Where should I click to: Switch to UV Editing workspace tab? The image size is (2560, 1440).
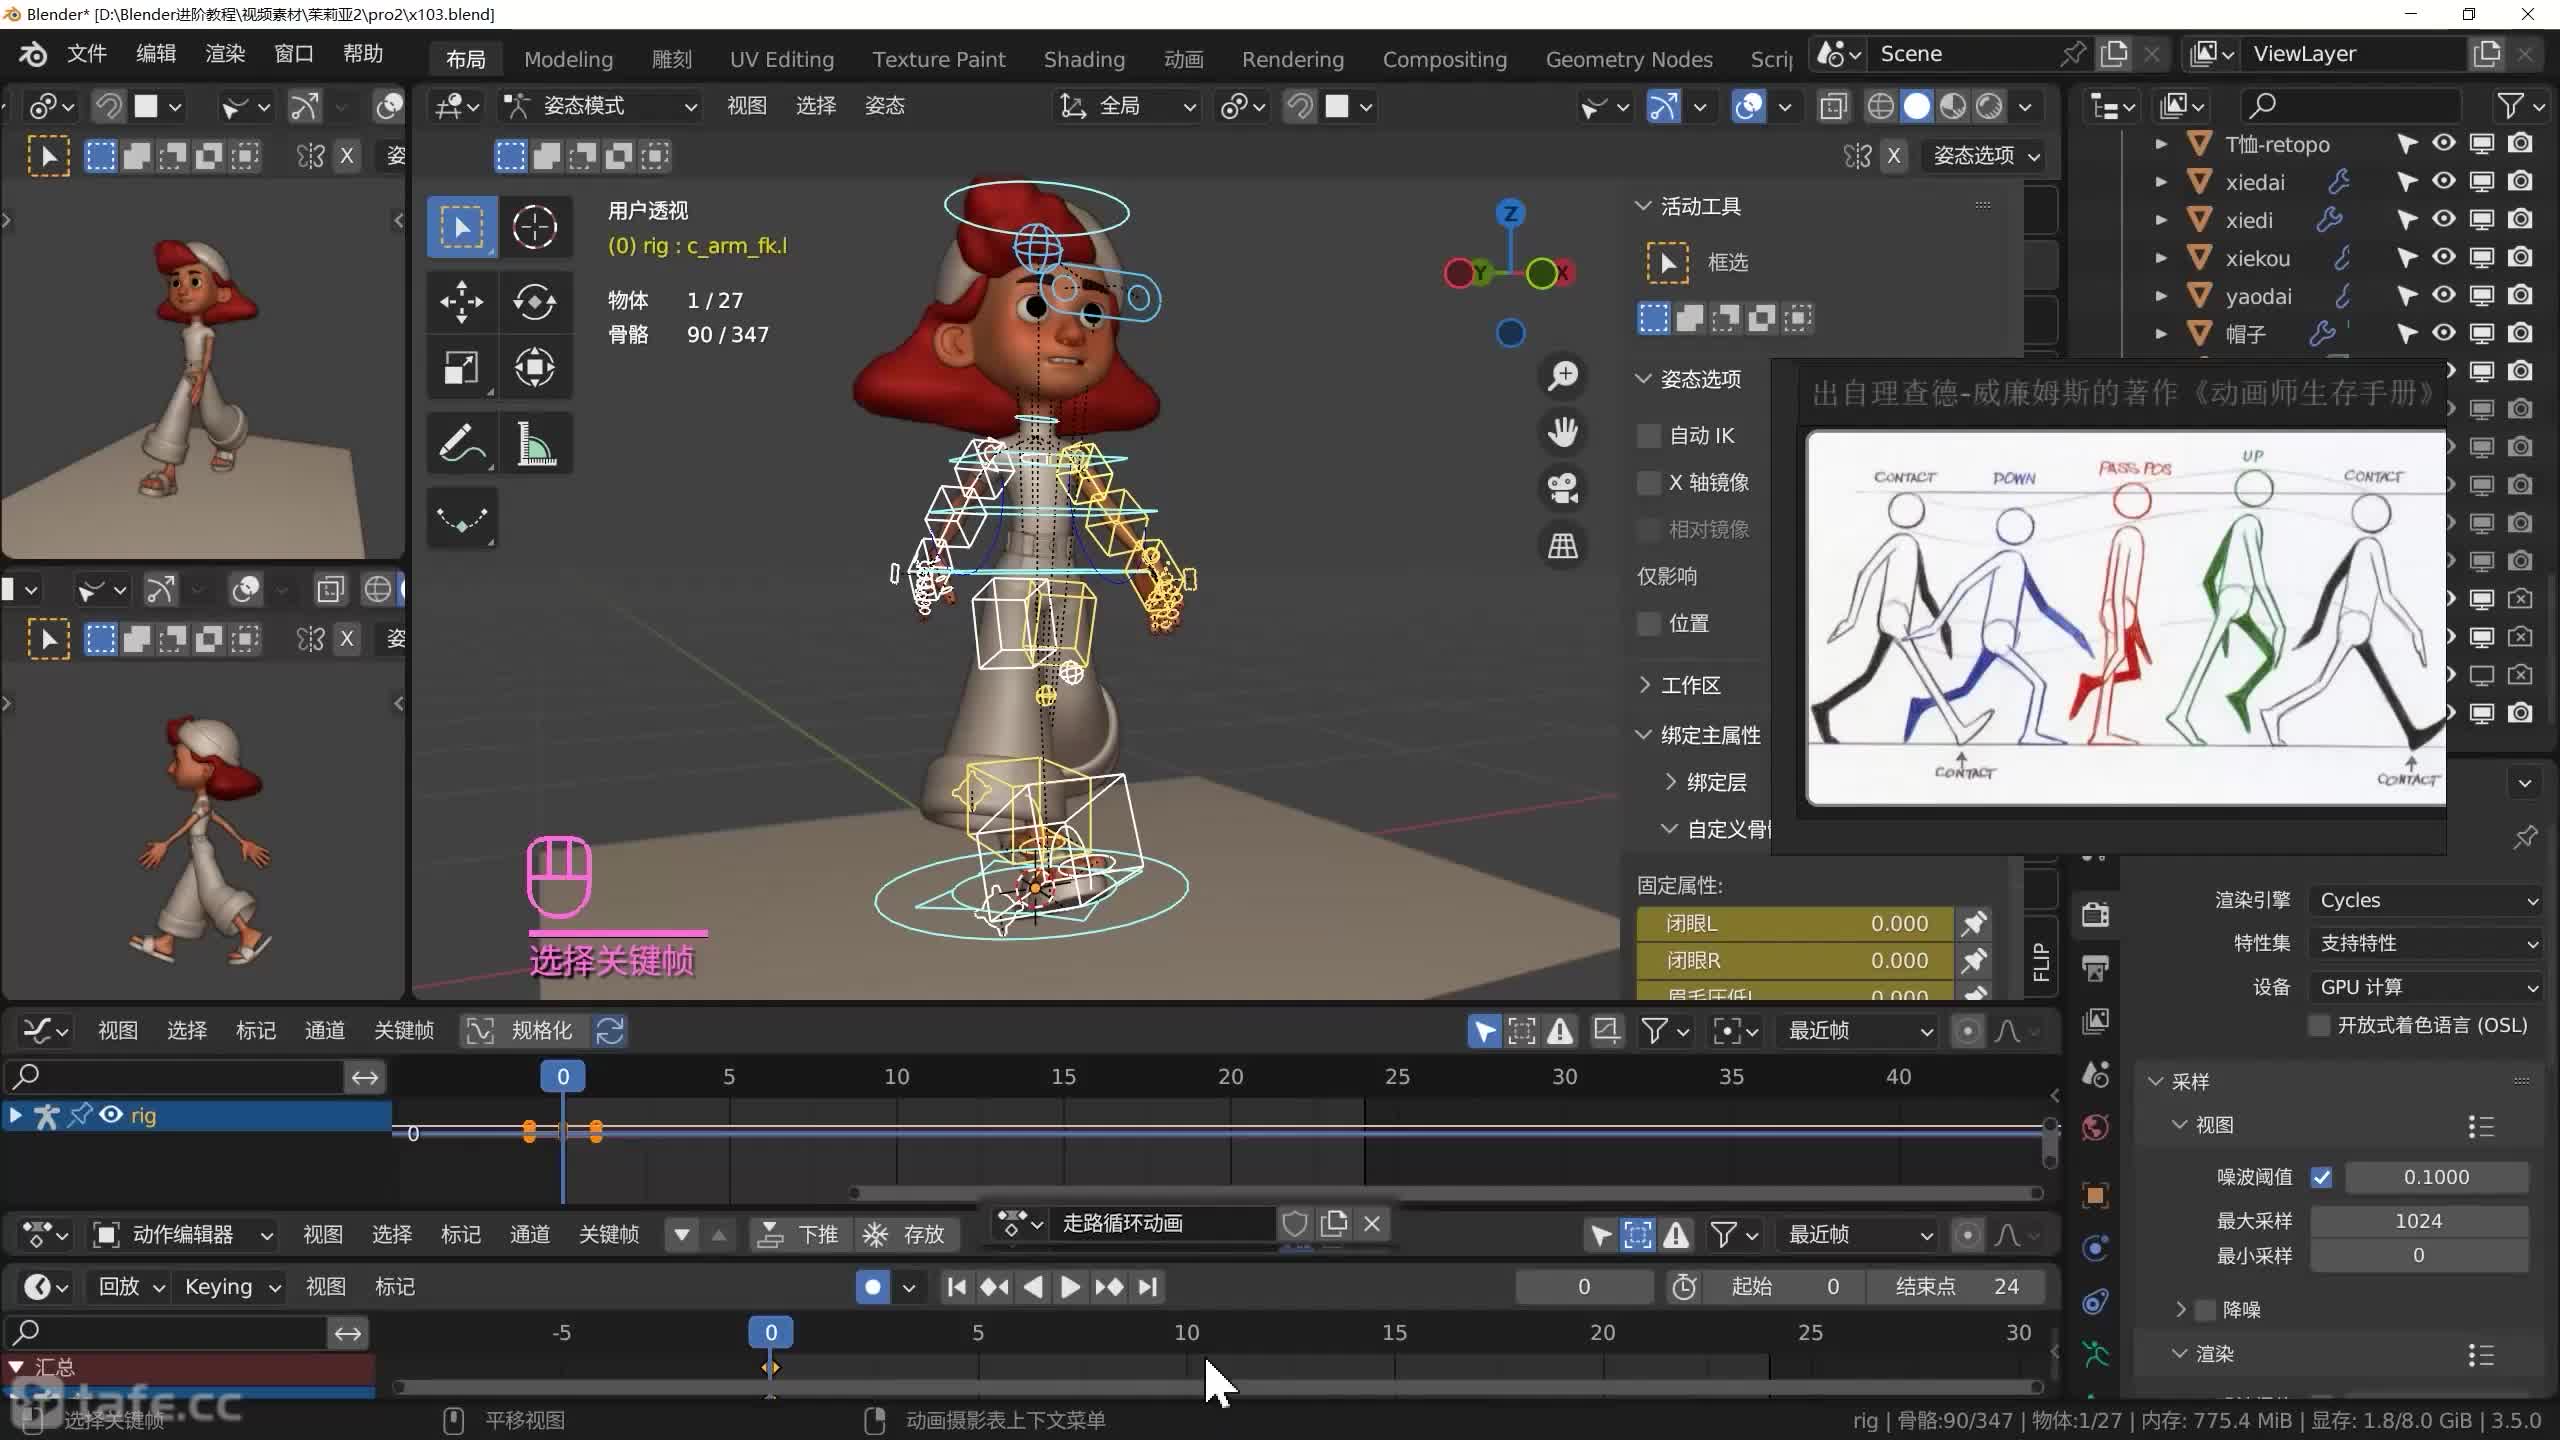click(x=781, y=60)
